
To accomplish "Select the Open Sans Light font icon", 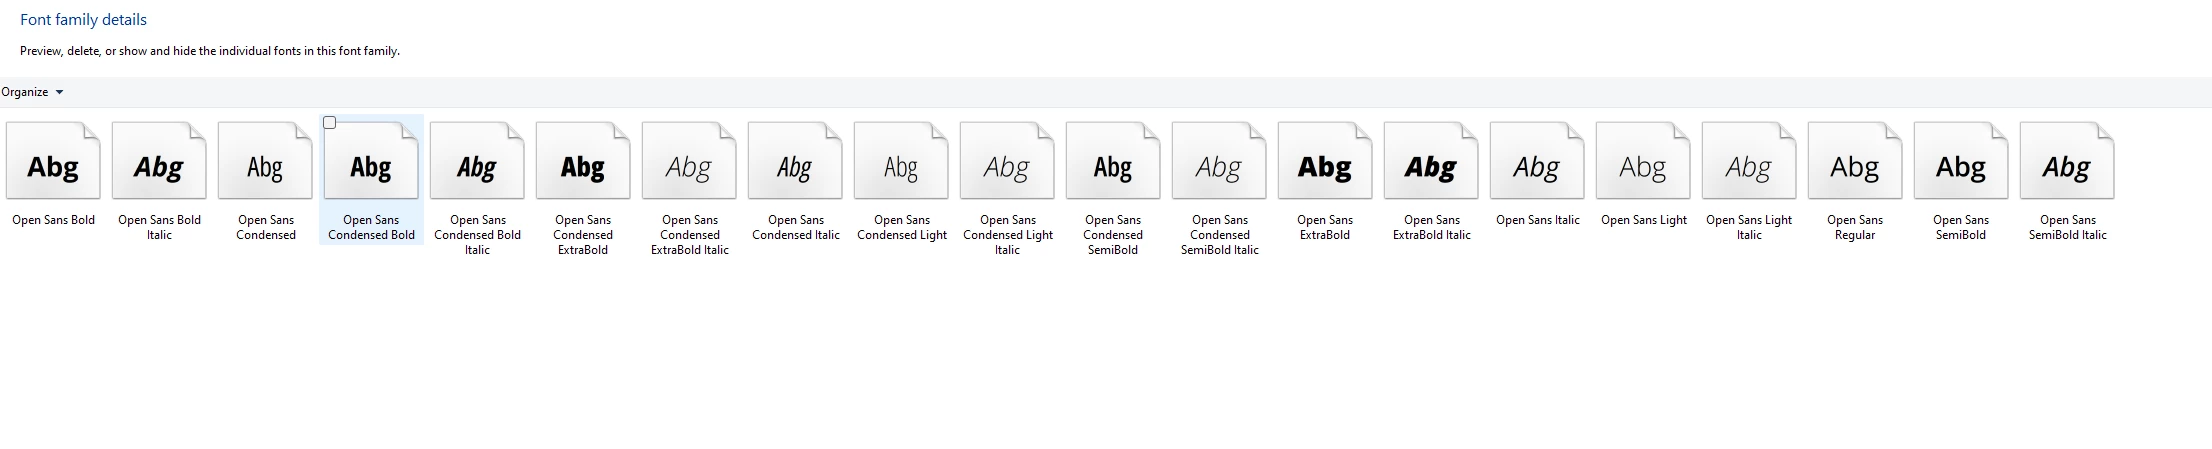I will (1643, 161).
